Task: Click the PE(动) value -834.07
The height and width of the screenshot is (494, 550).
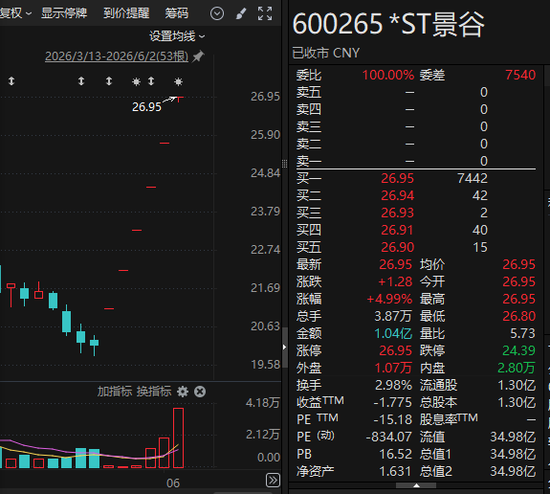Action: (389, 437)
